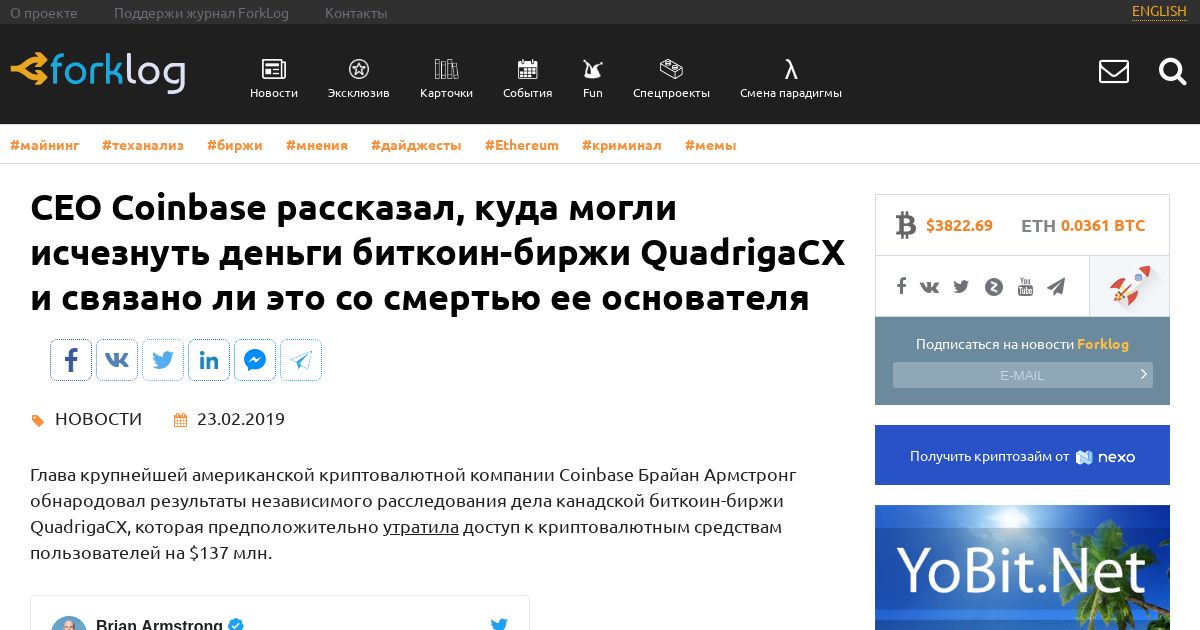Image resolution: width=1200 pixels, height=630 pixels.
Task: Share the article via Telegram
Action: [x=301, y=360]
